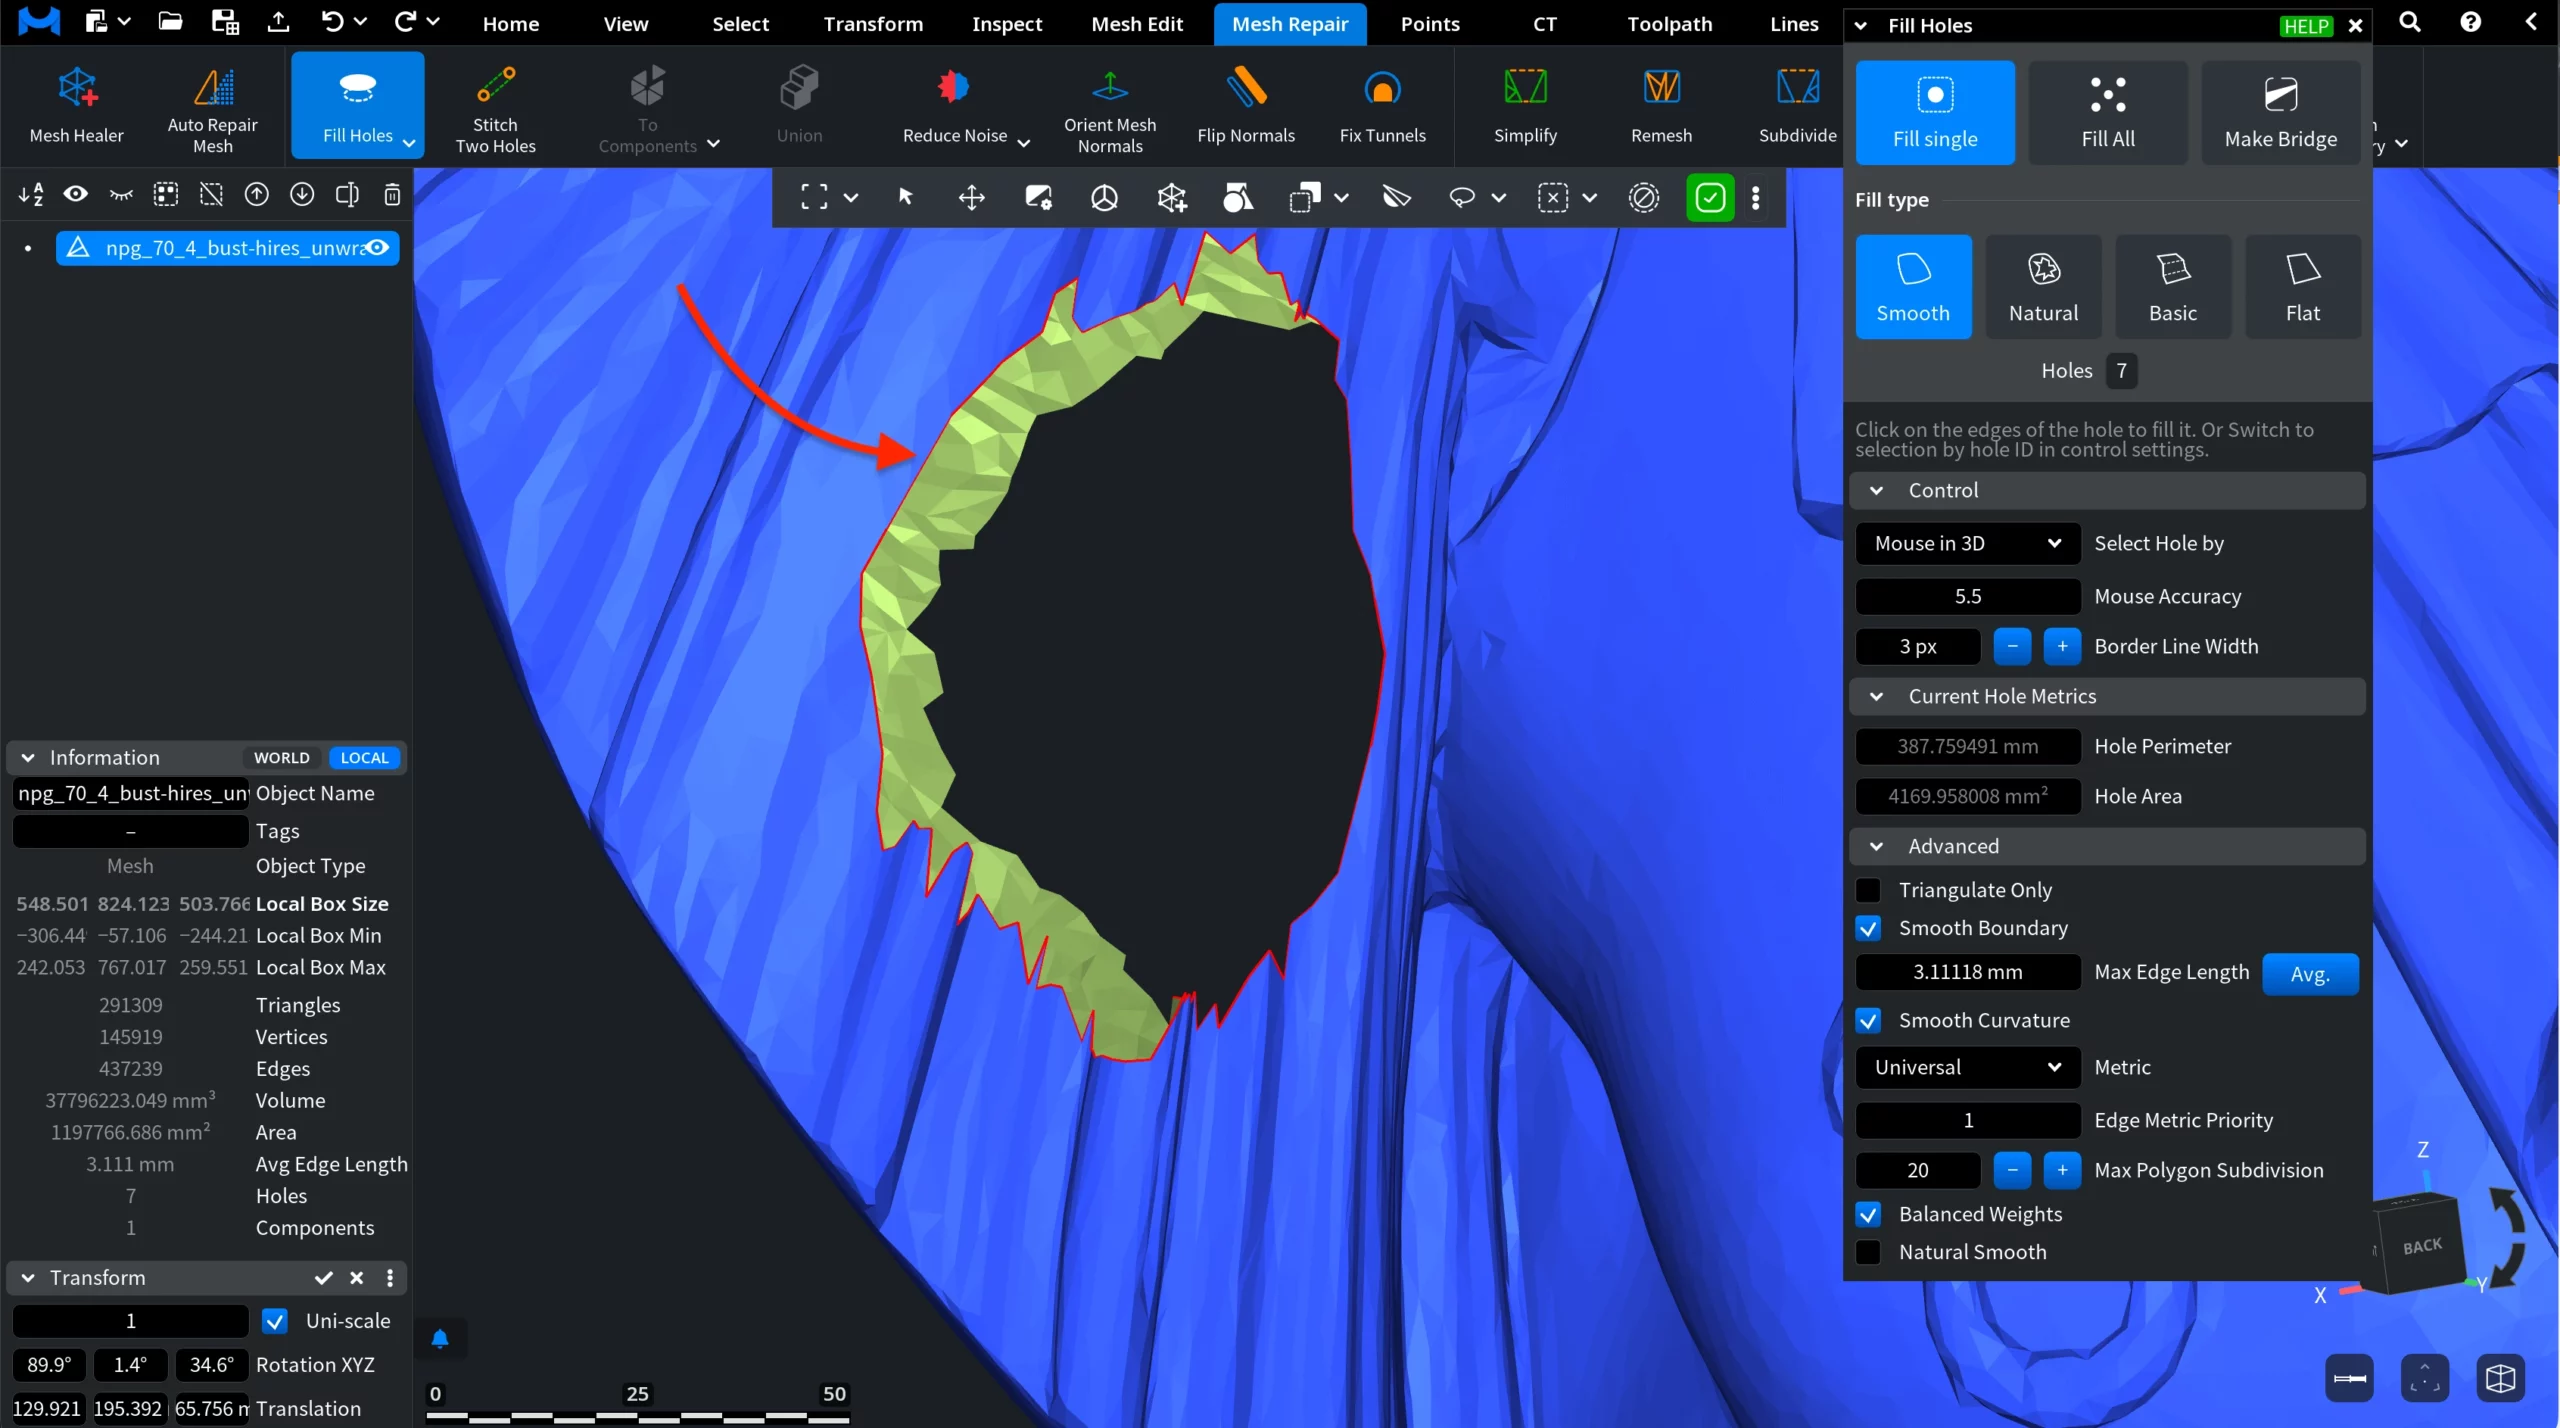The width and height of the screenshot is (2560, 1428).
Task: Open the Auto Repair Mesh tool
Action: (x=211, y=105)
